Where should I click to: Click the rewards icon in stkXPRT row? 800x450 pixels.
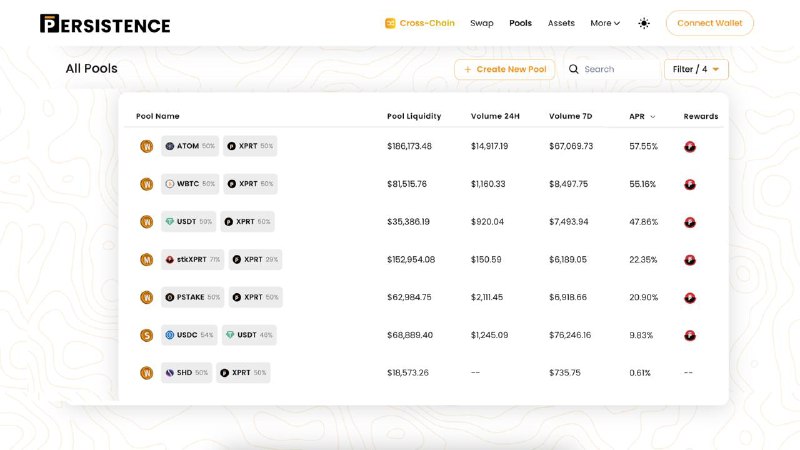coord(690,260)
